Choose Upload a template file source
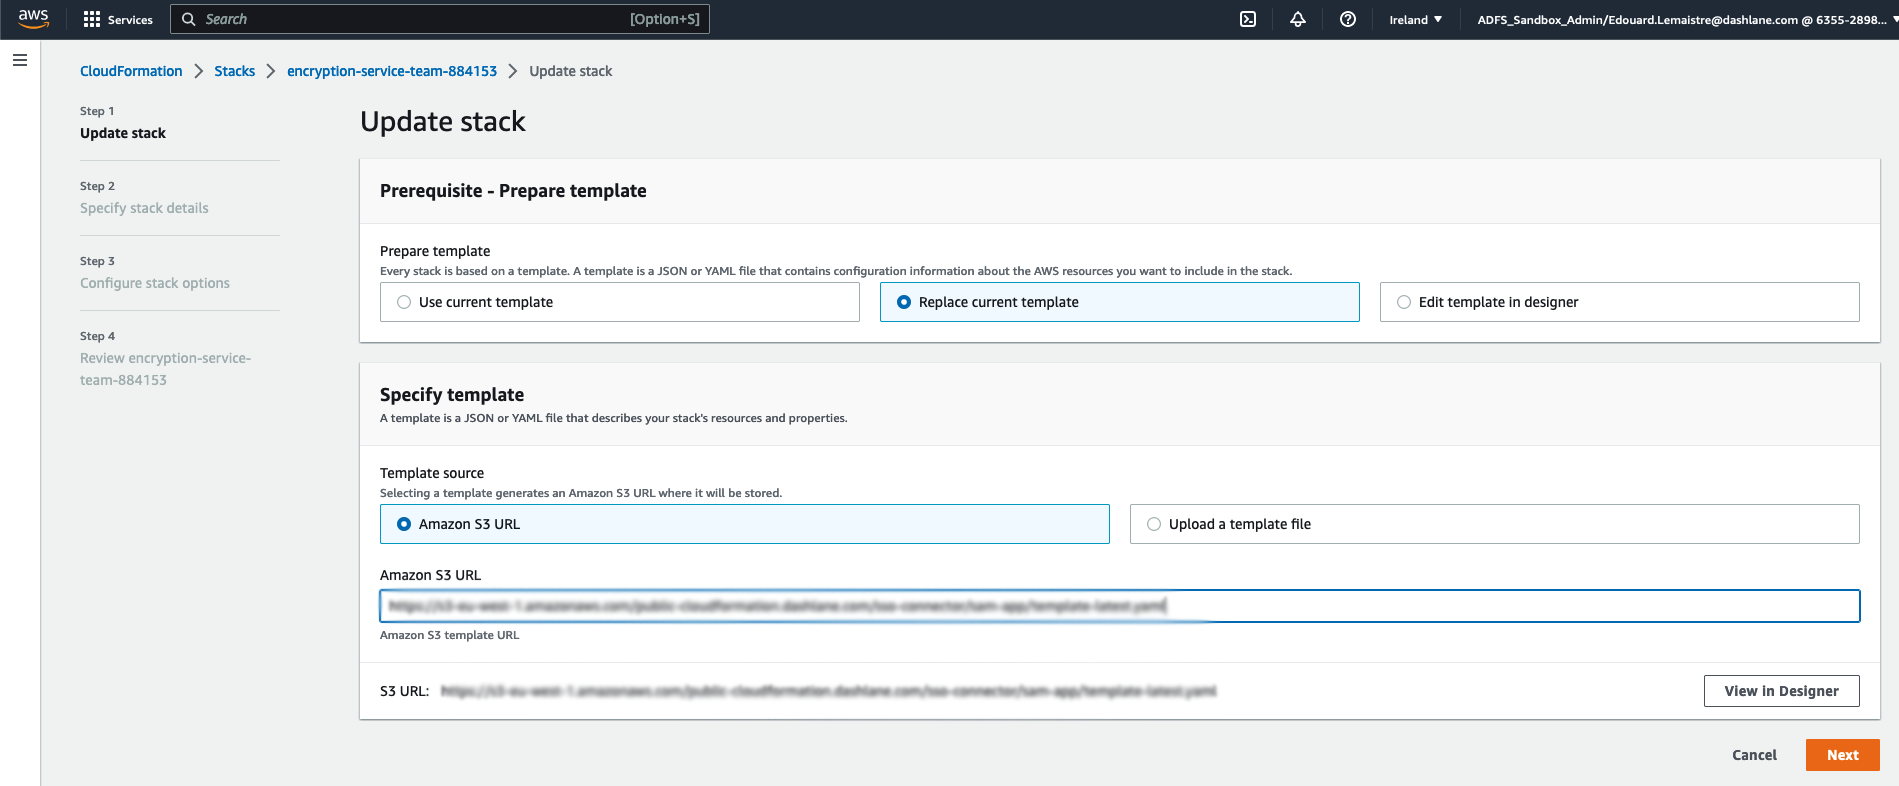Viewport: 1899px width, 786px height. pos(1495,524)
